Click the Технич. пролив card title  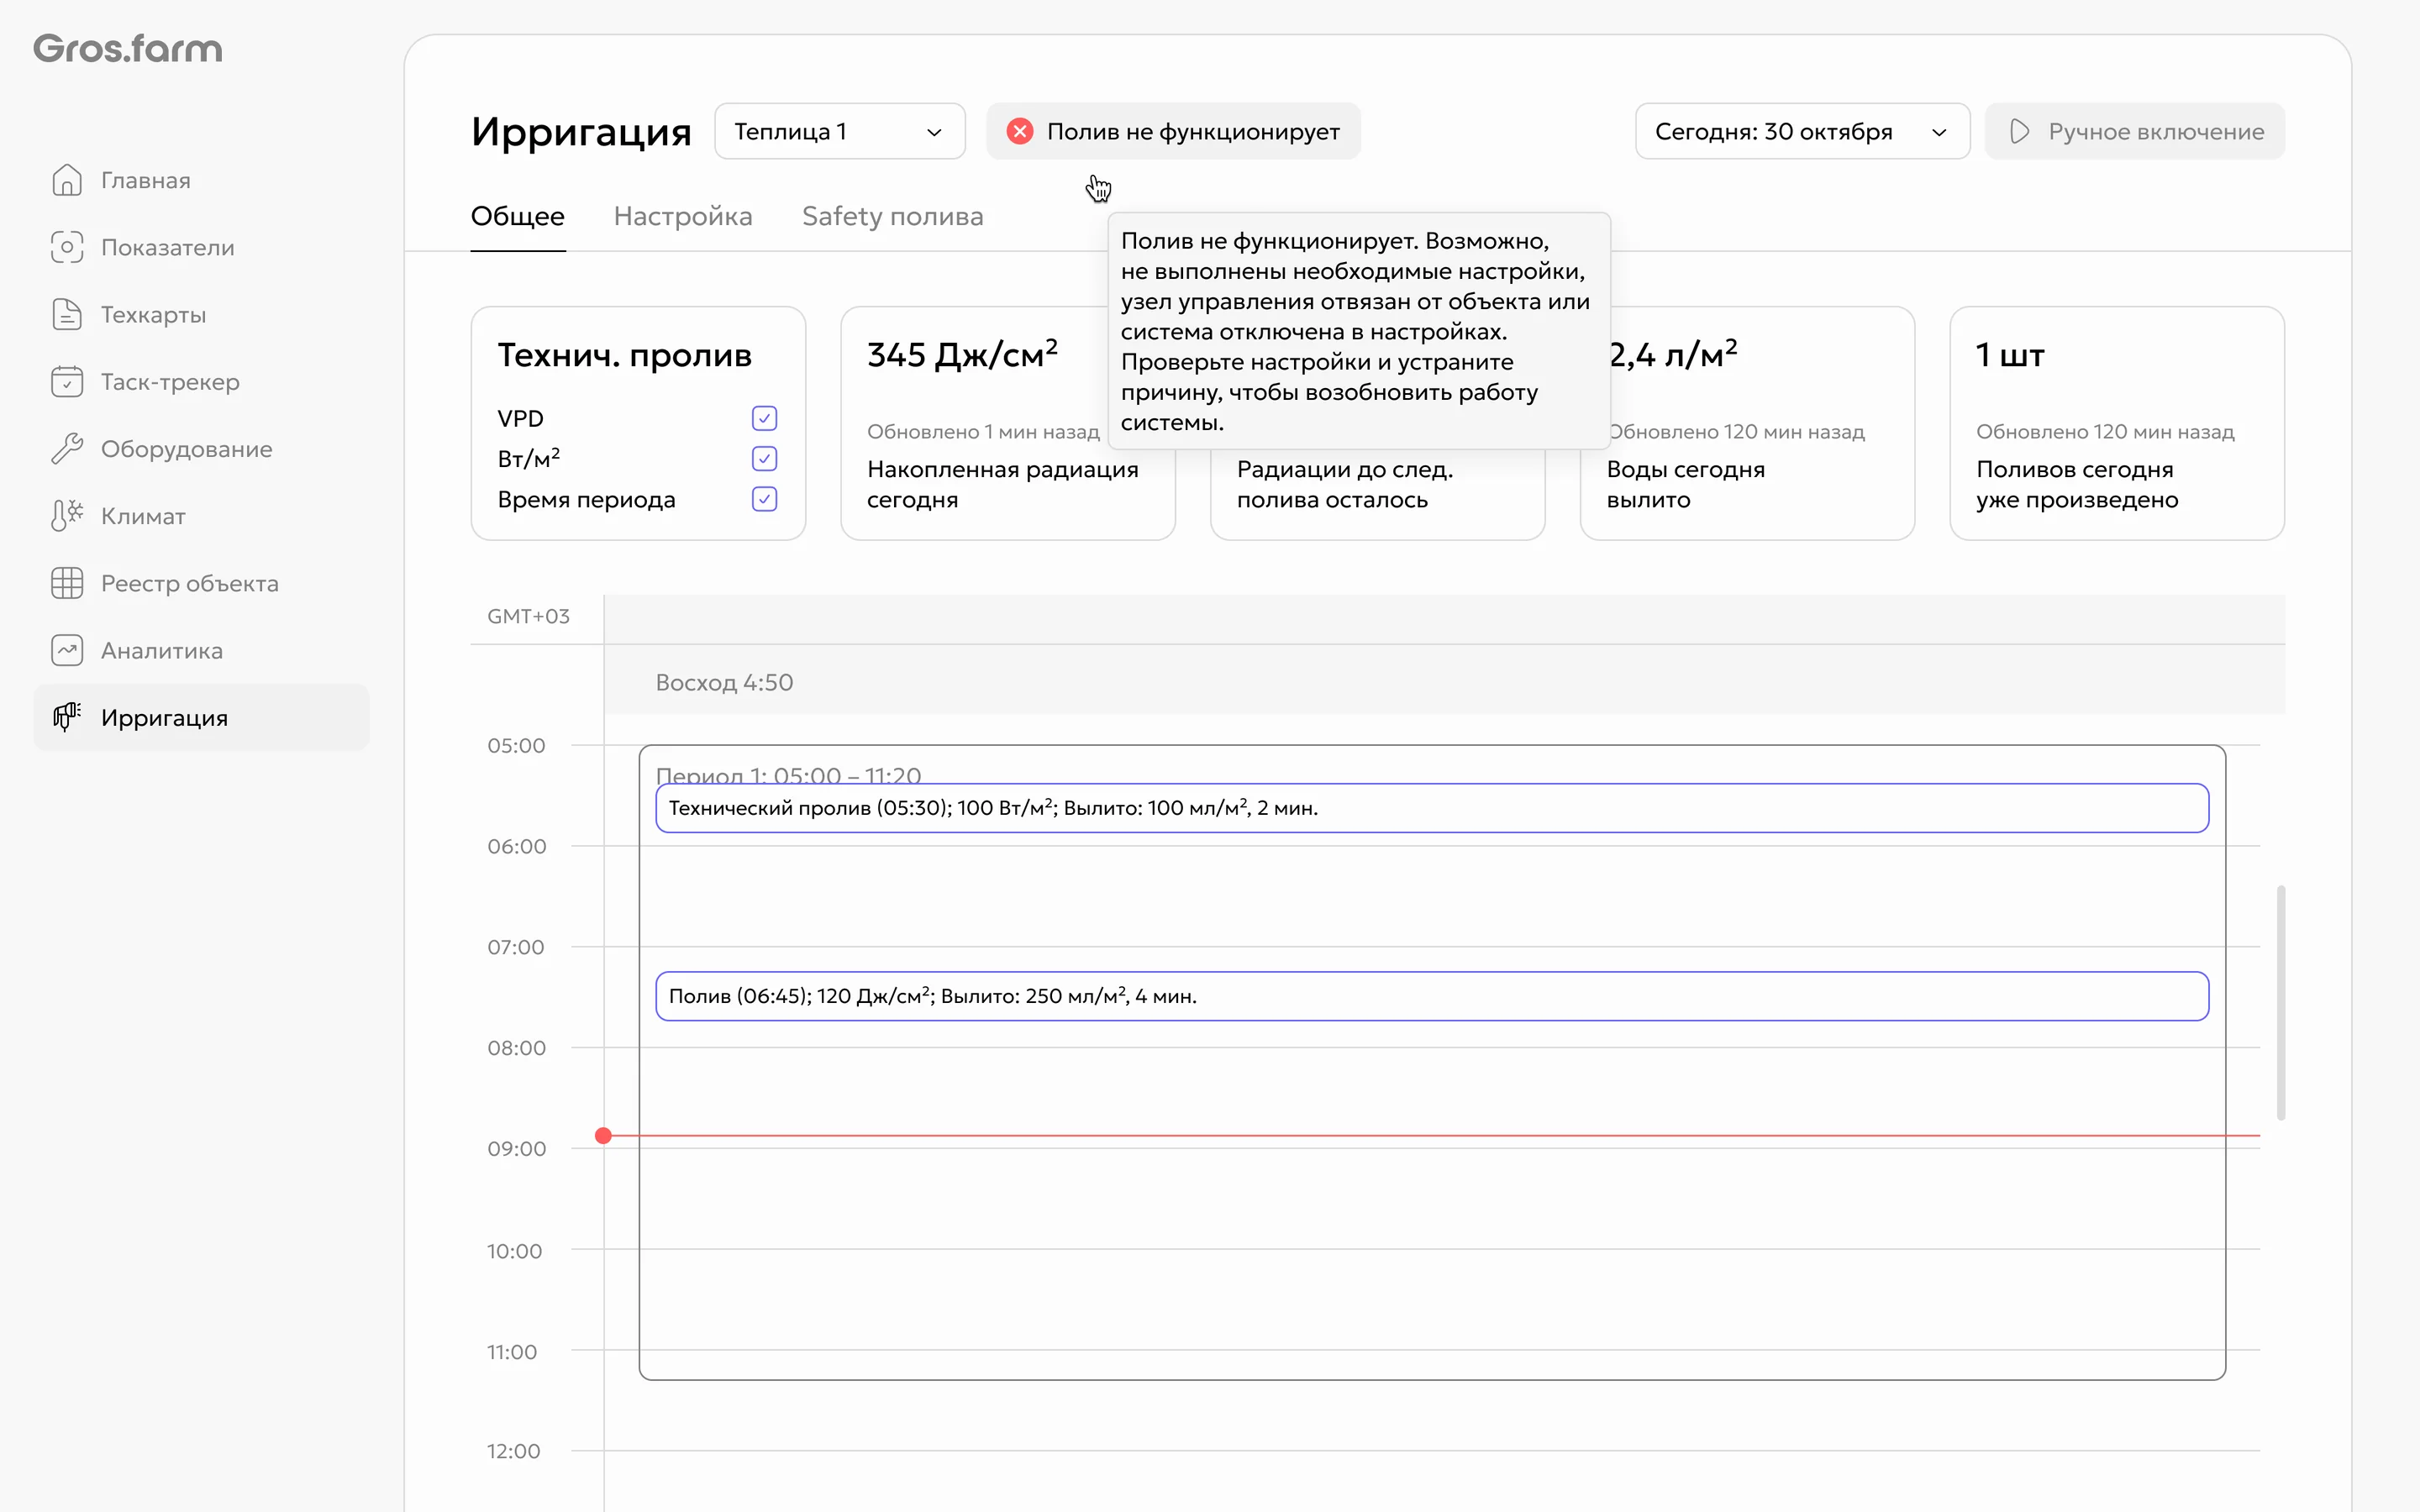624,355
